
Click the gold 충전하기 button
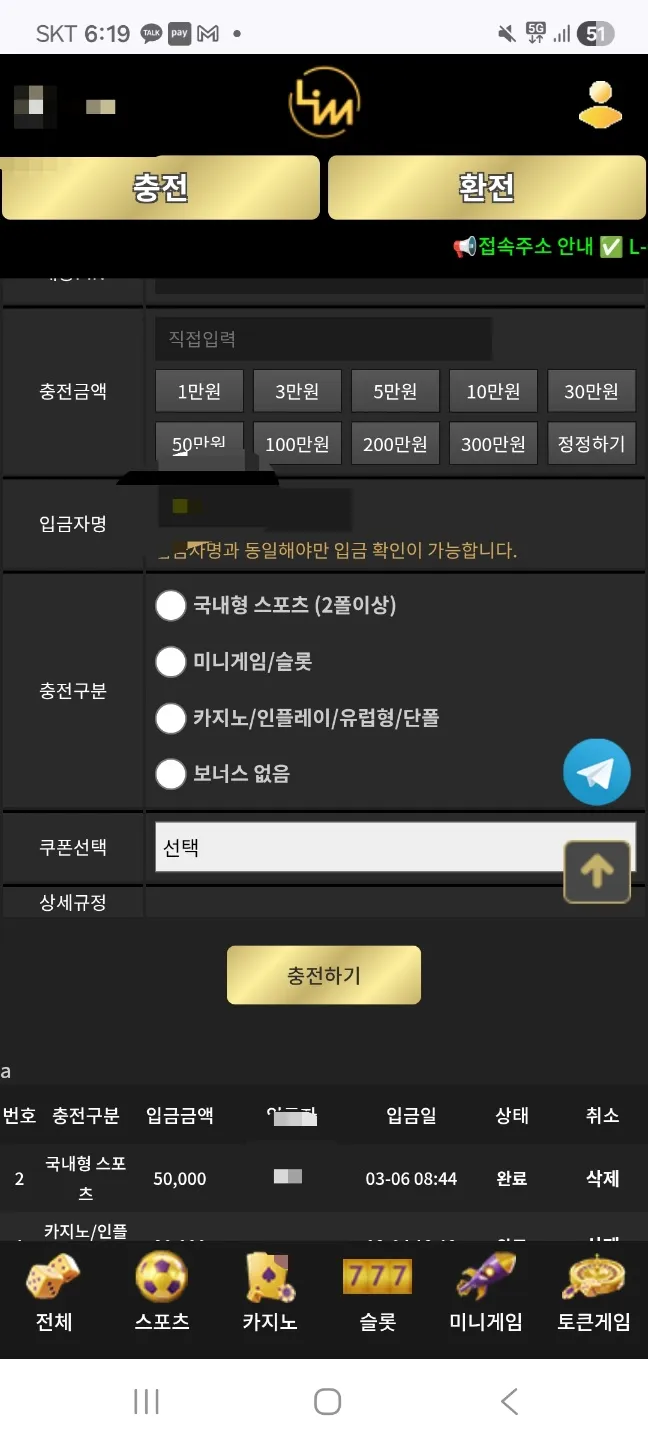click(x=324, y=975)
